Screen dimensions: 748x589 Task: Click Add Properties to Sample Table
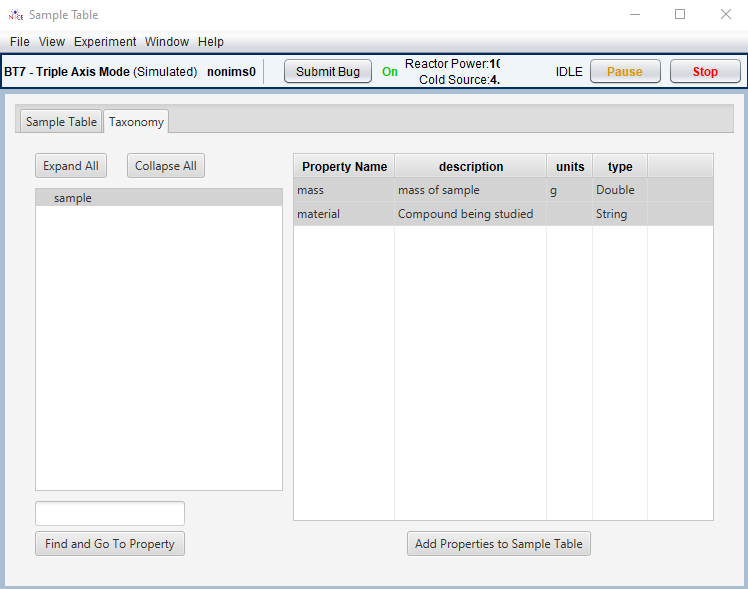500,544
